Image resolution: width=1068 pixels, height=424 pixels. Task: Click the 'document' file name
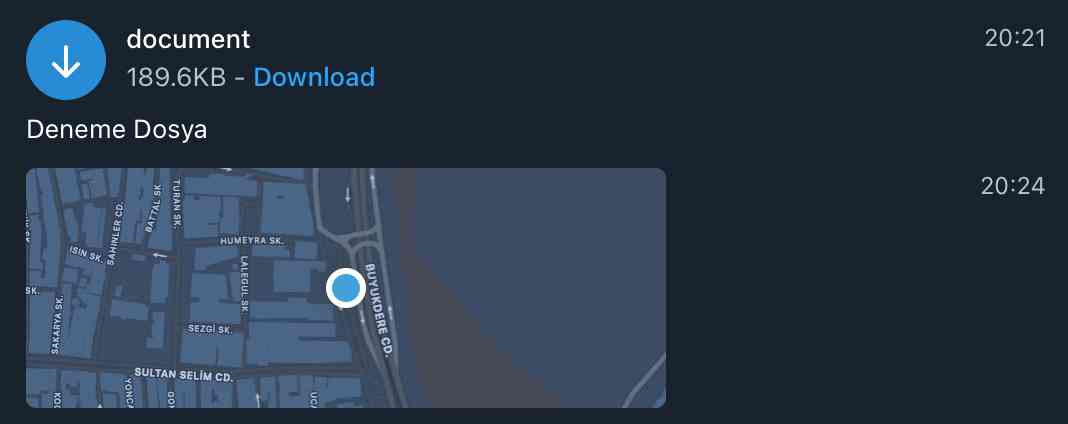click(x=188, y=39)
